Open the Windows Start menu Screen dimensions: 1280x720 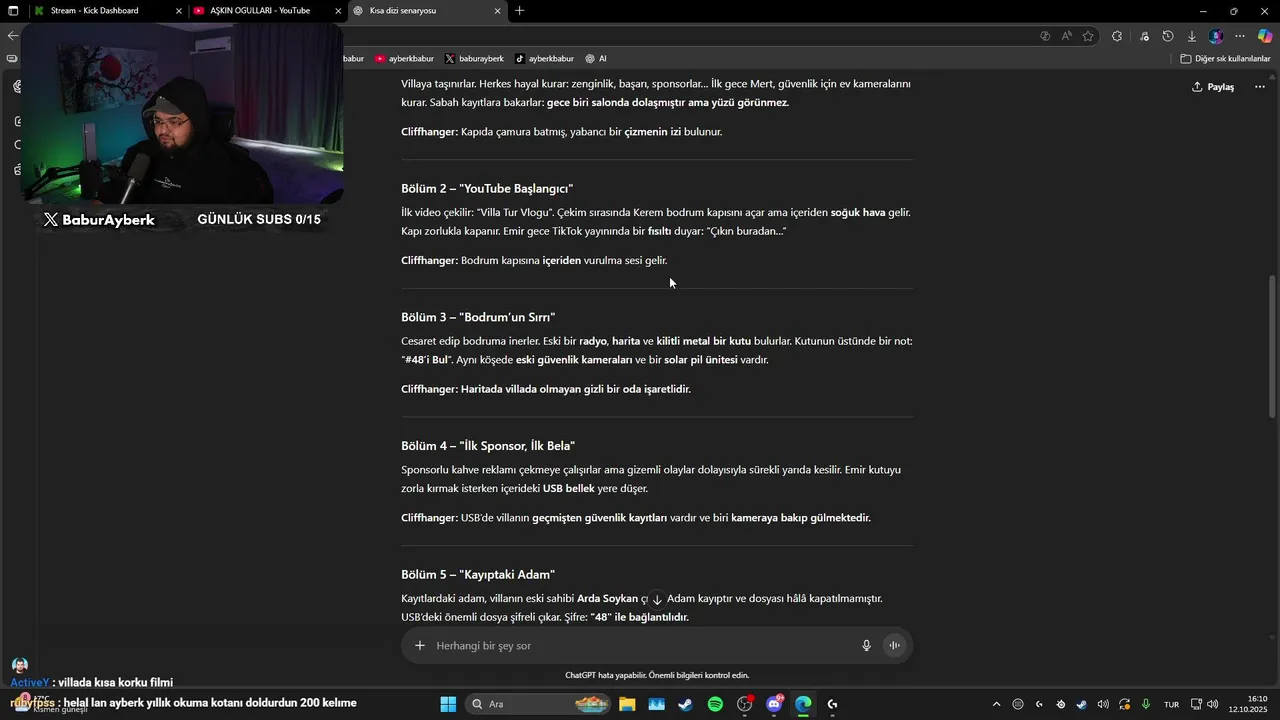click(x=448, y=704)
